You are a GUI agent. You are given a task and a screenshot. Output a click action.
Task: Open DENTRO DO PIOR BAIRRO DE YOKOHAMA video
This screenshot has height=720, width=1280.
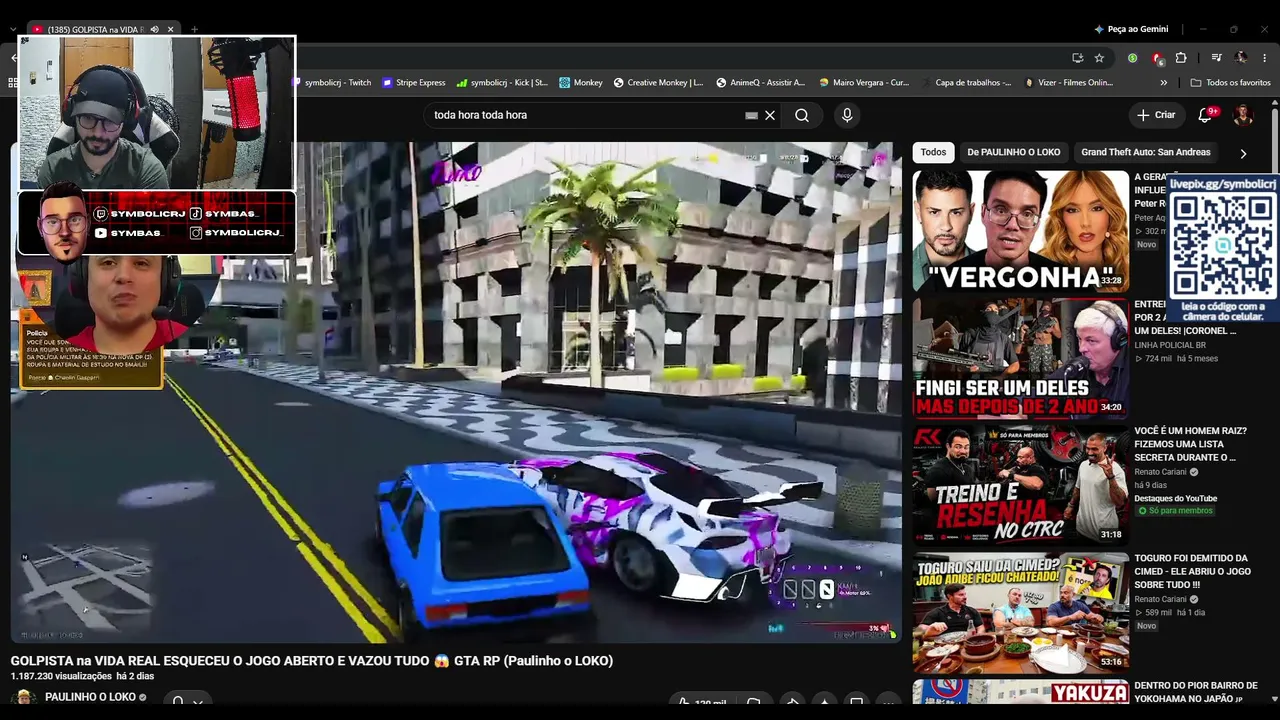pyautogui.click(x=1196, y=692)
